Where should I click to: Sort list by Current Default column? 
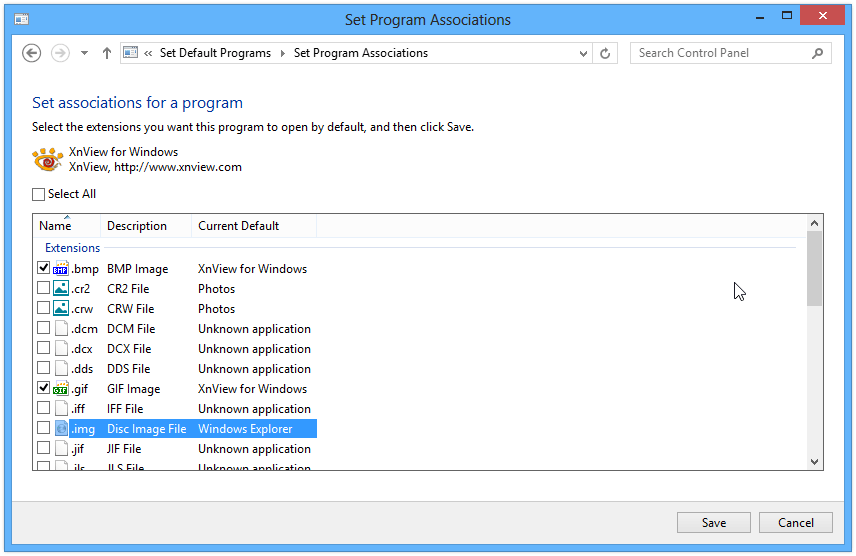(x=239, y=226)
